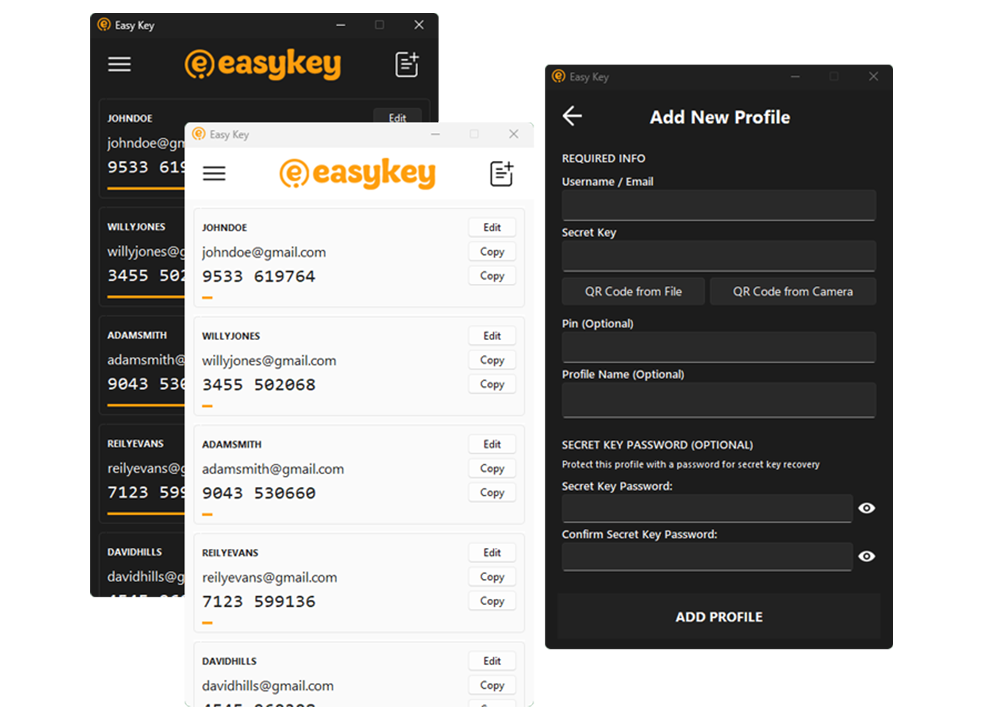983x722 pixels.
Task: Select QR Code from Camera
Action: point(793,291)
